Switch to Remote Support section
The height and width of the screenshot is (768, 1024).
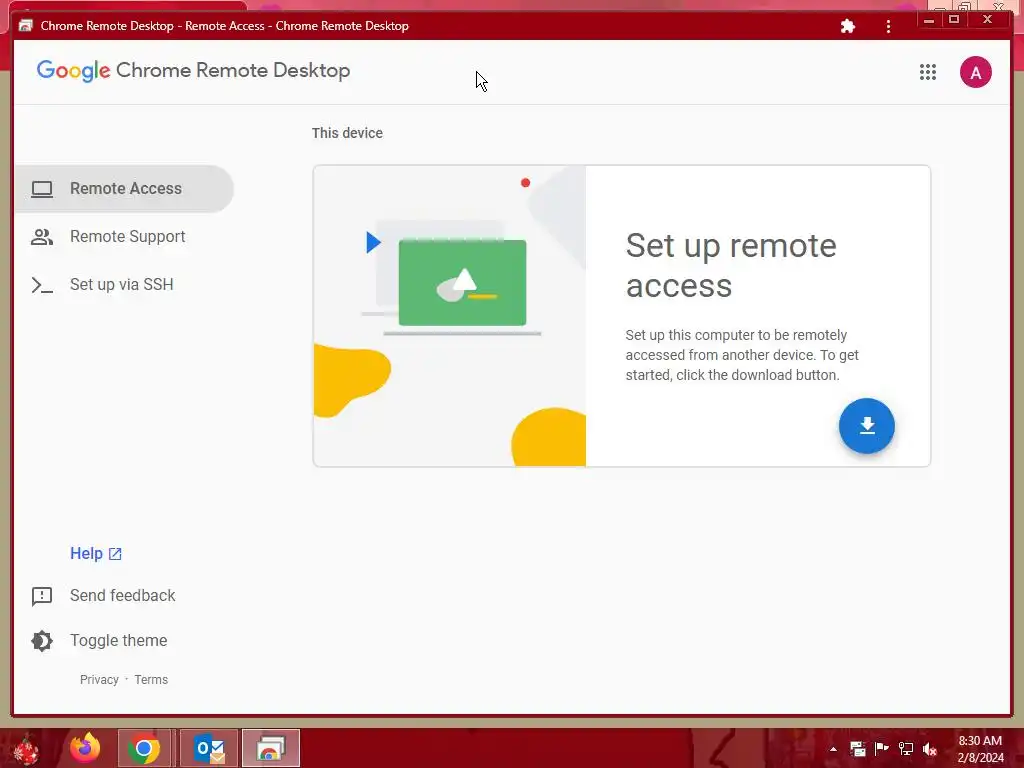click(124, 236)
